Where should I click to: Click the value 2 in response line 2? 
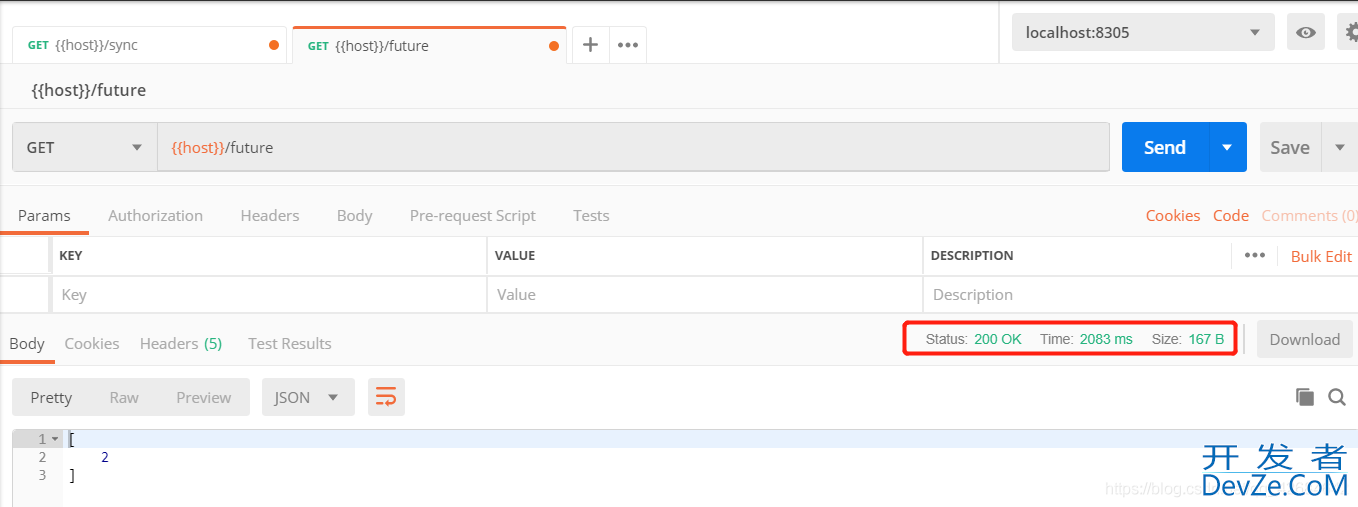pos(105,457)
